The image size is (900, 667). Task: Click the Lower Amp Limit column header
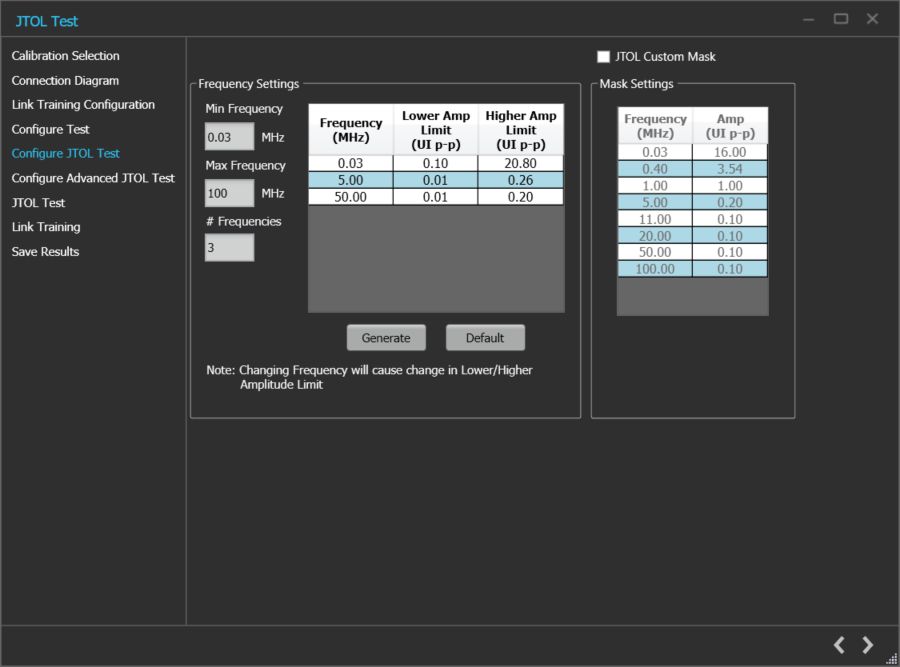(436, 130)
